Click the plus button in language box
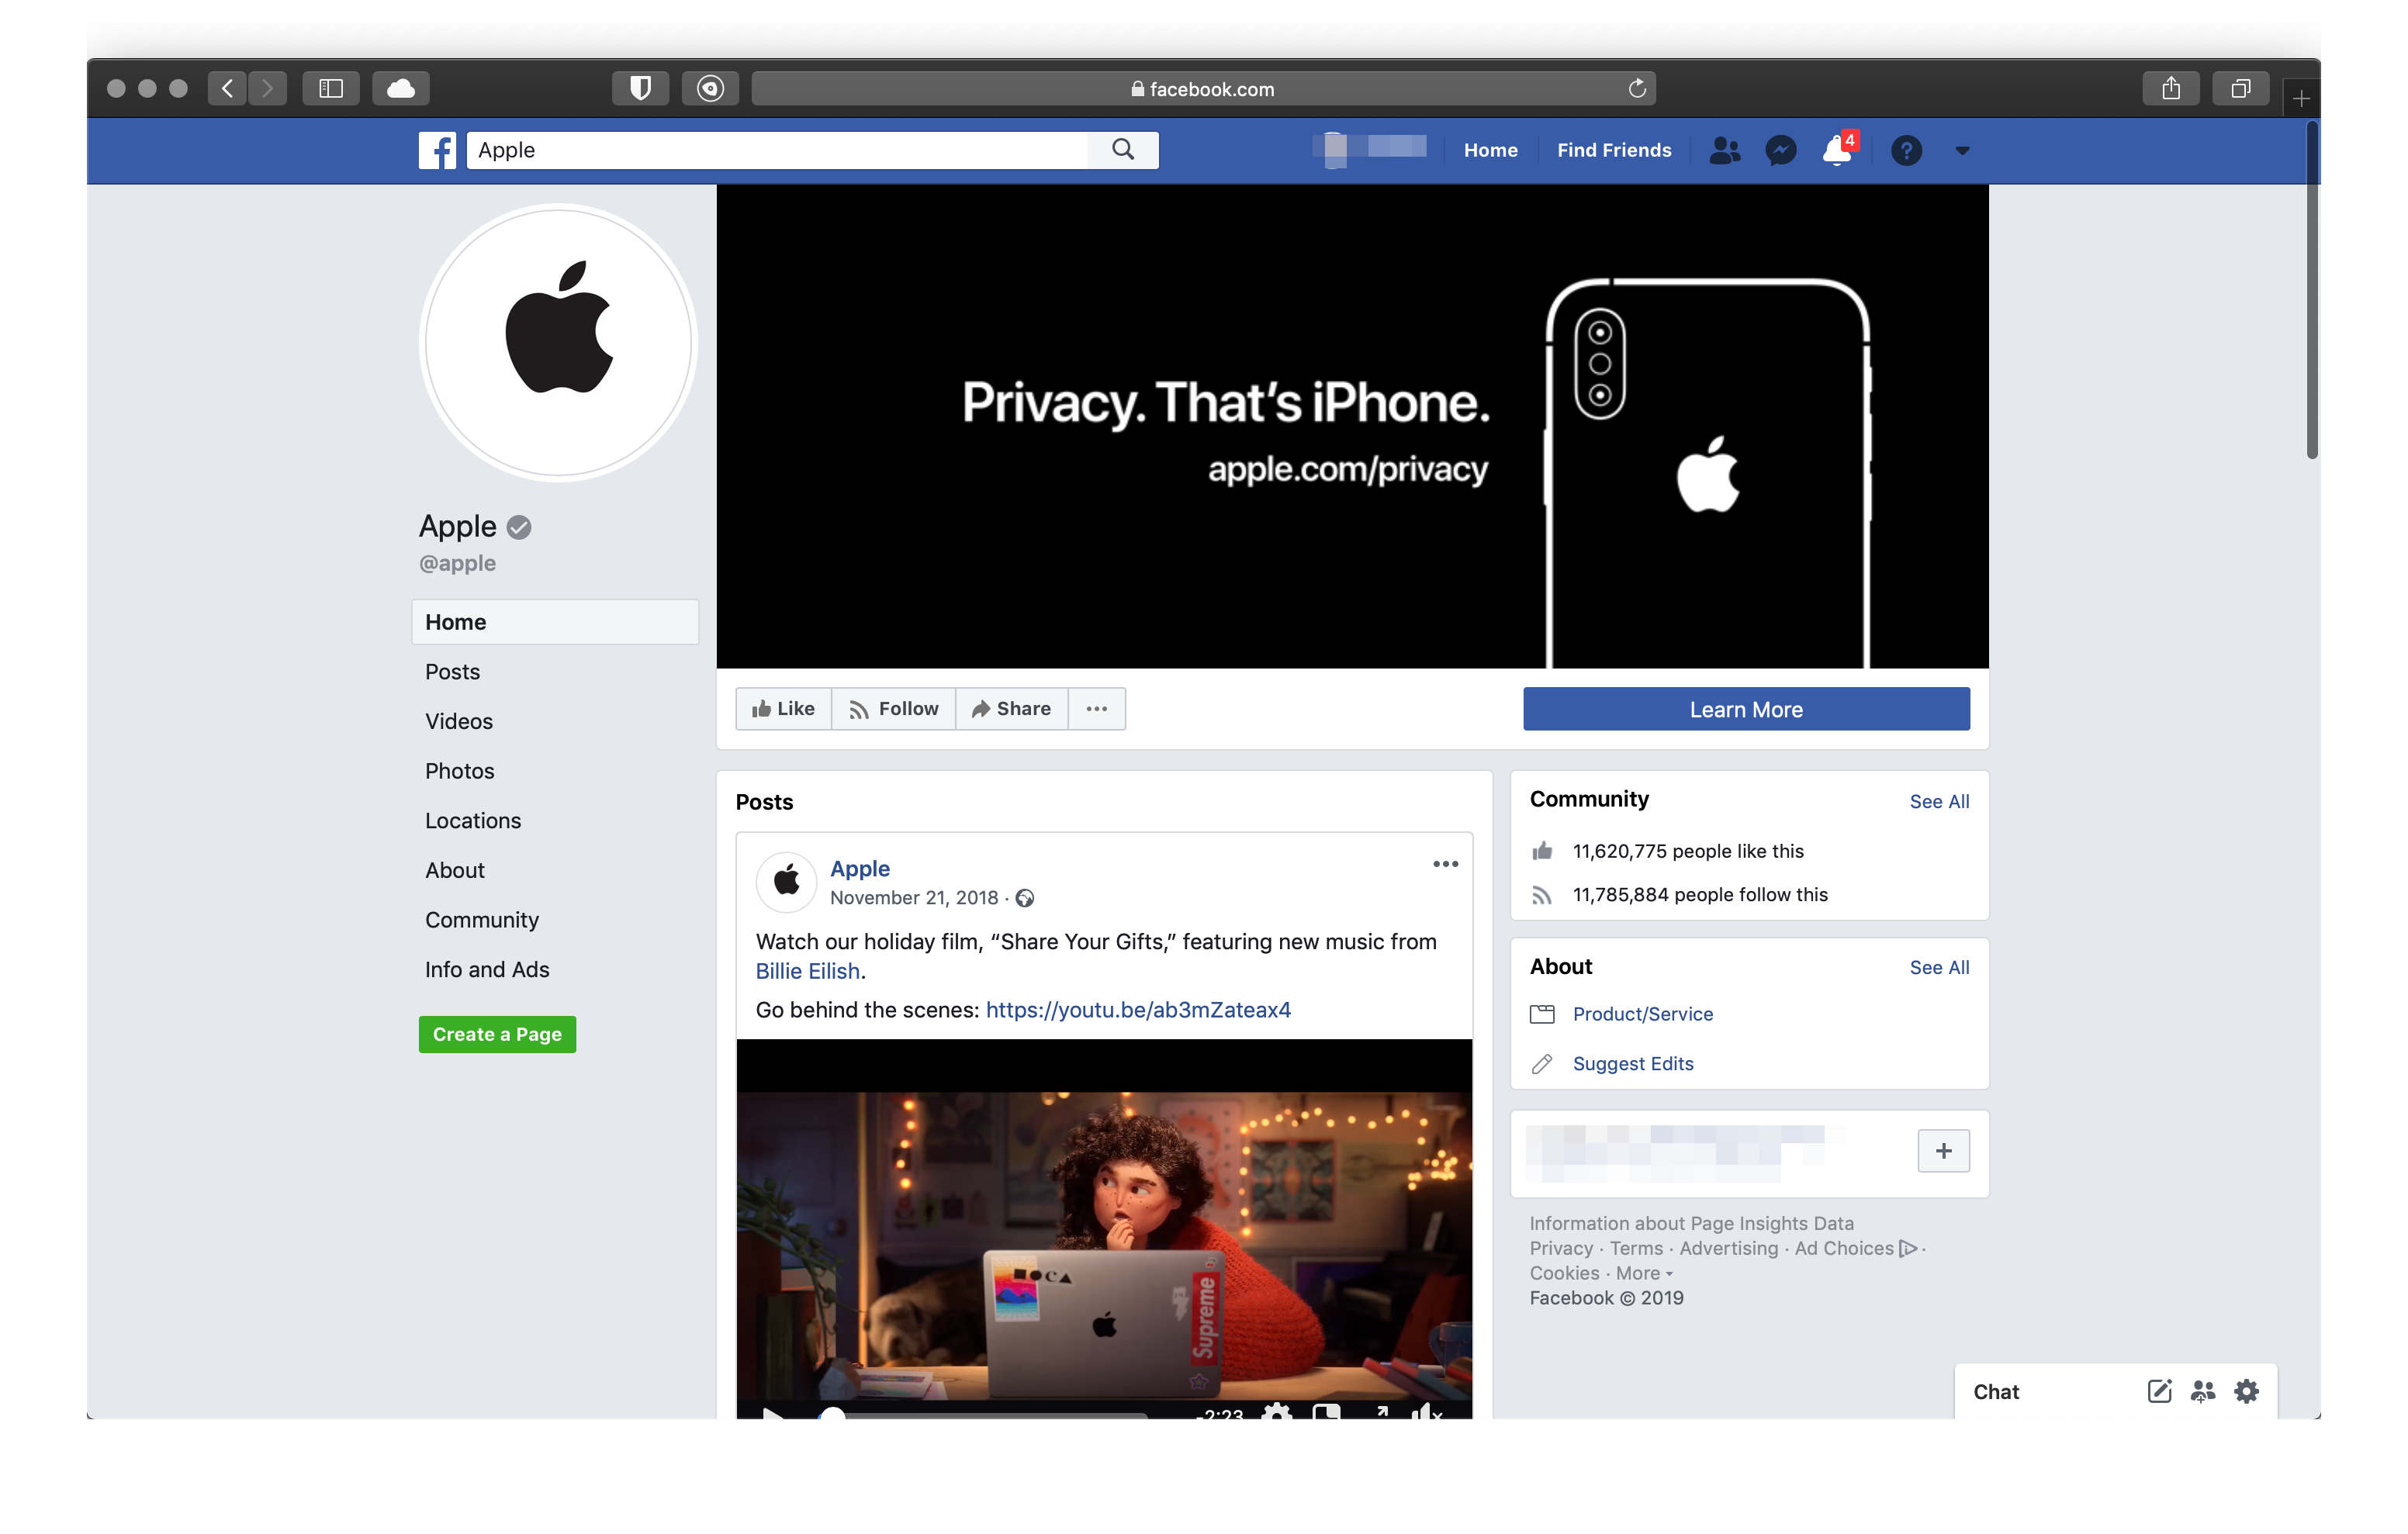 (1943, 1151)
